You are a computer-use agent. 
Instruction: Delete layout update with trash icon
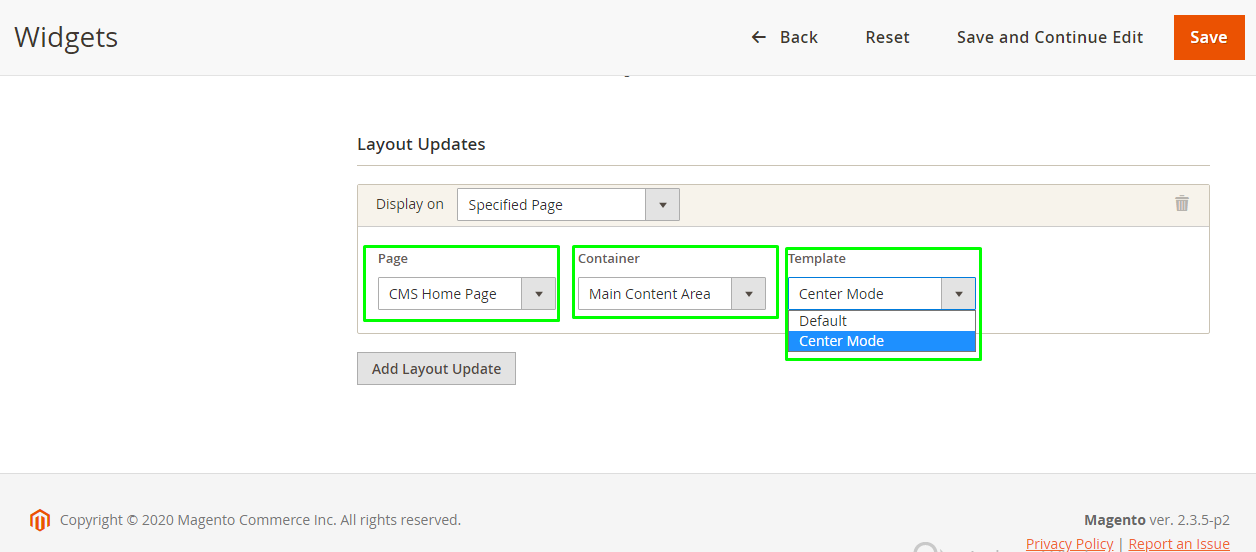point(1181,204)
